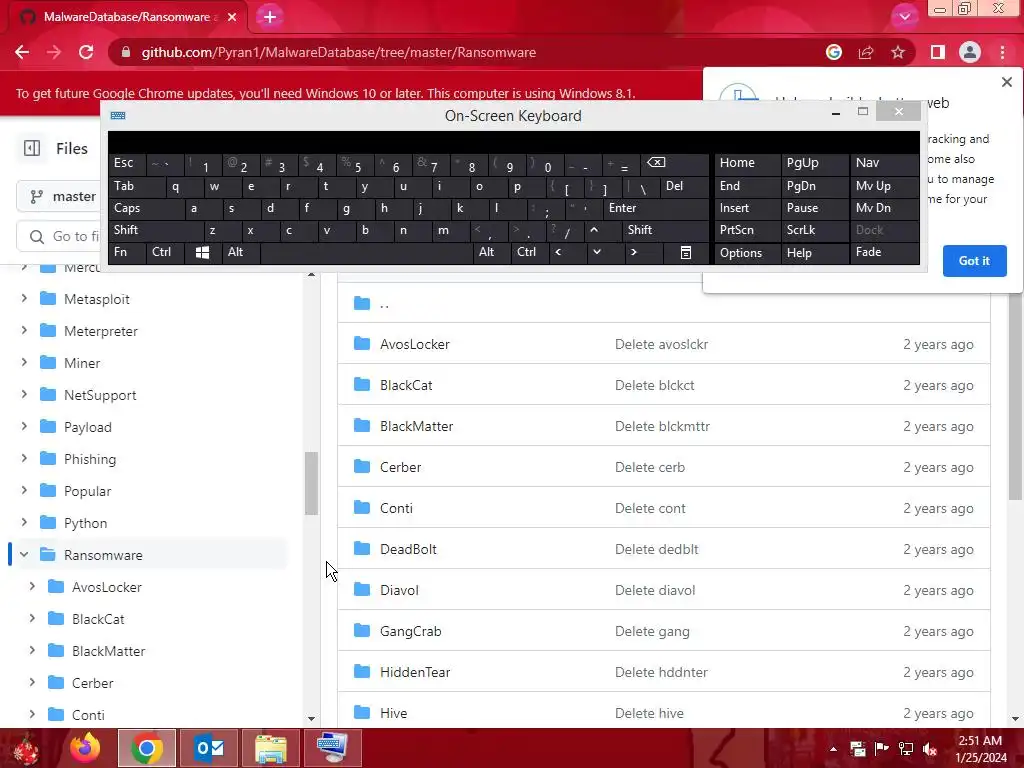
Task: Toggle left Shift key on keyboard
Action: [157, 230]
